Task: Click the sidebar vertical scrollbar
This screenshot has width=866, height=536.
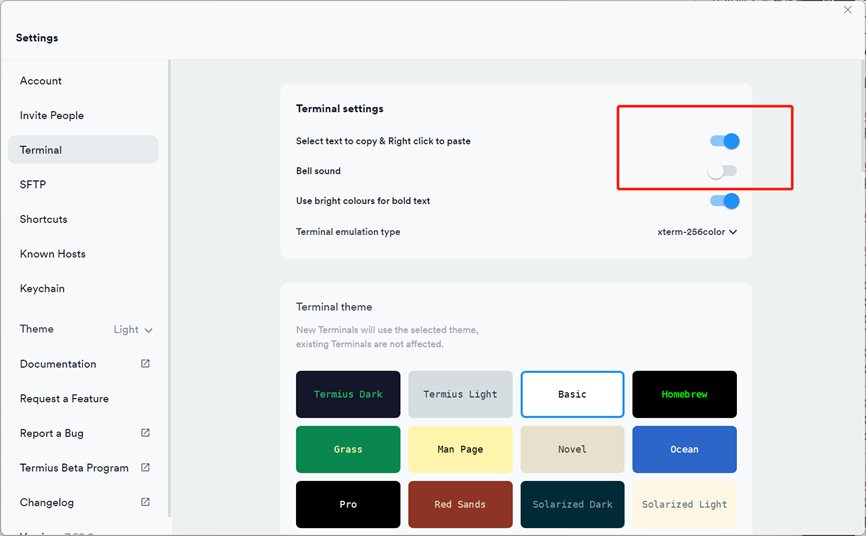Action: click(x=170, y=288)
